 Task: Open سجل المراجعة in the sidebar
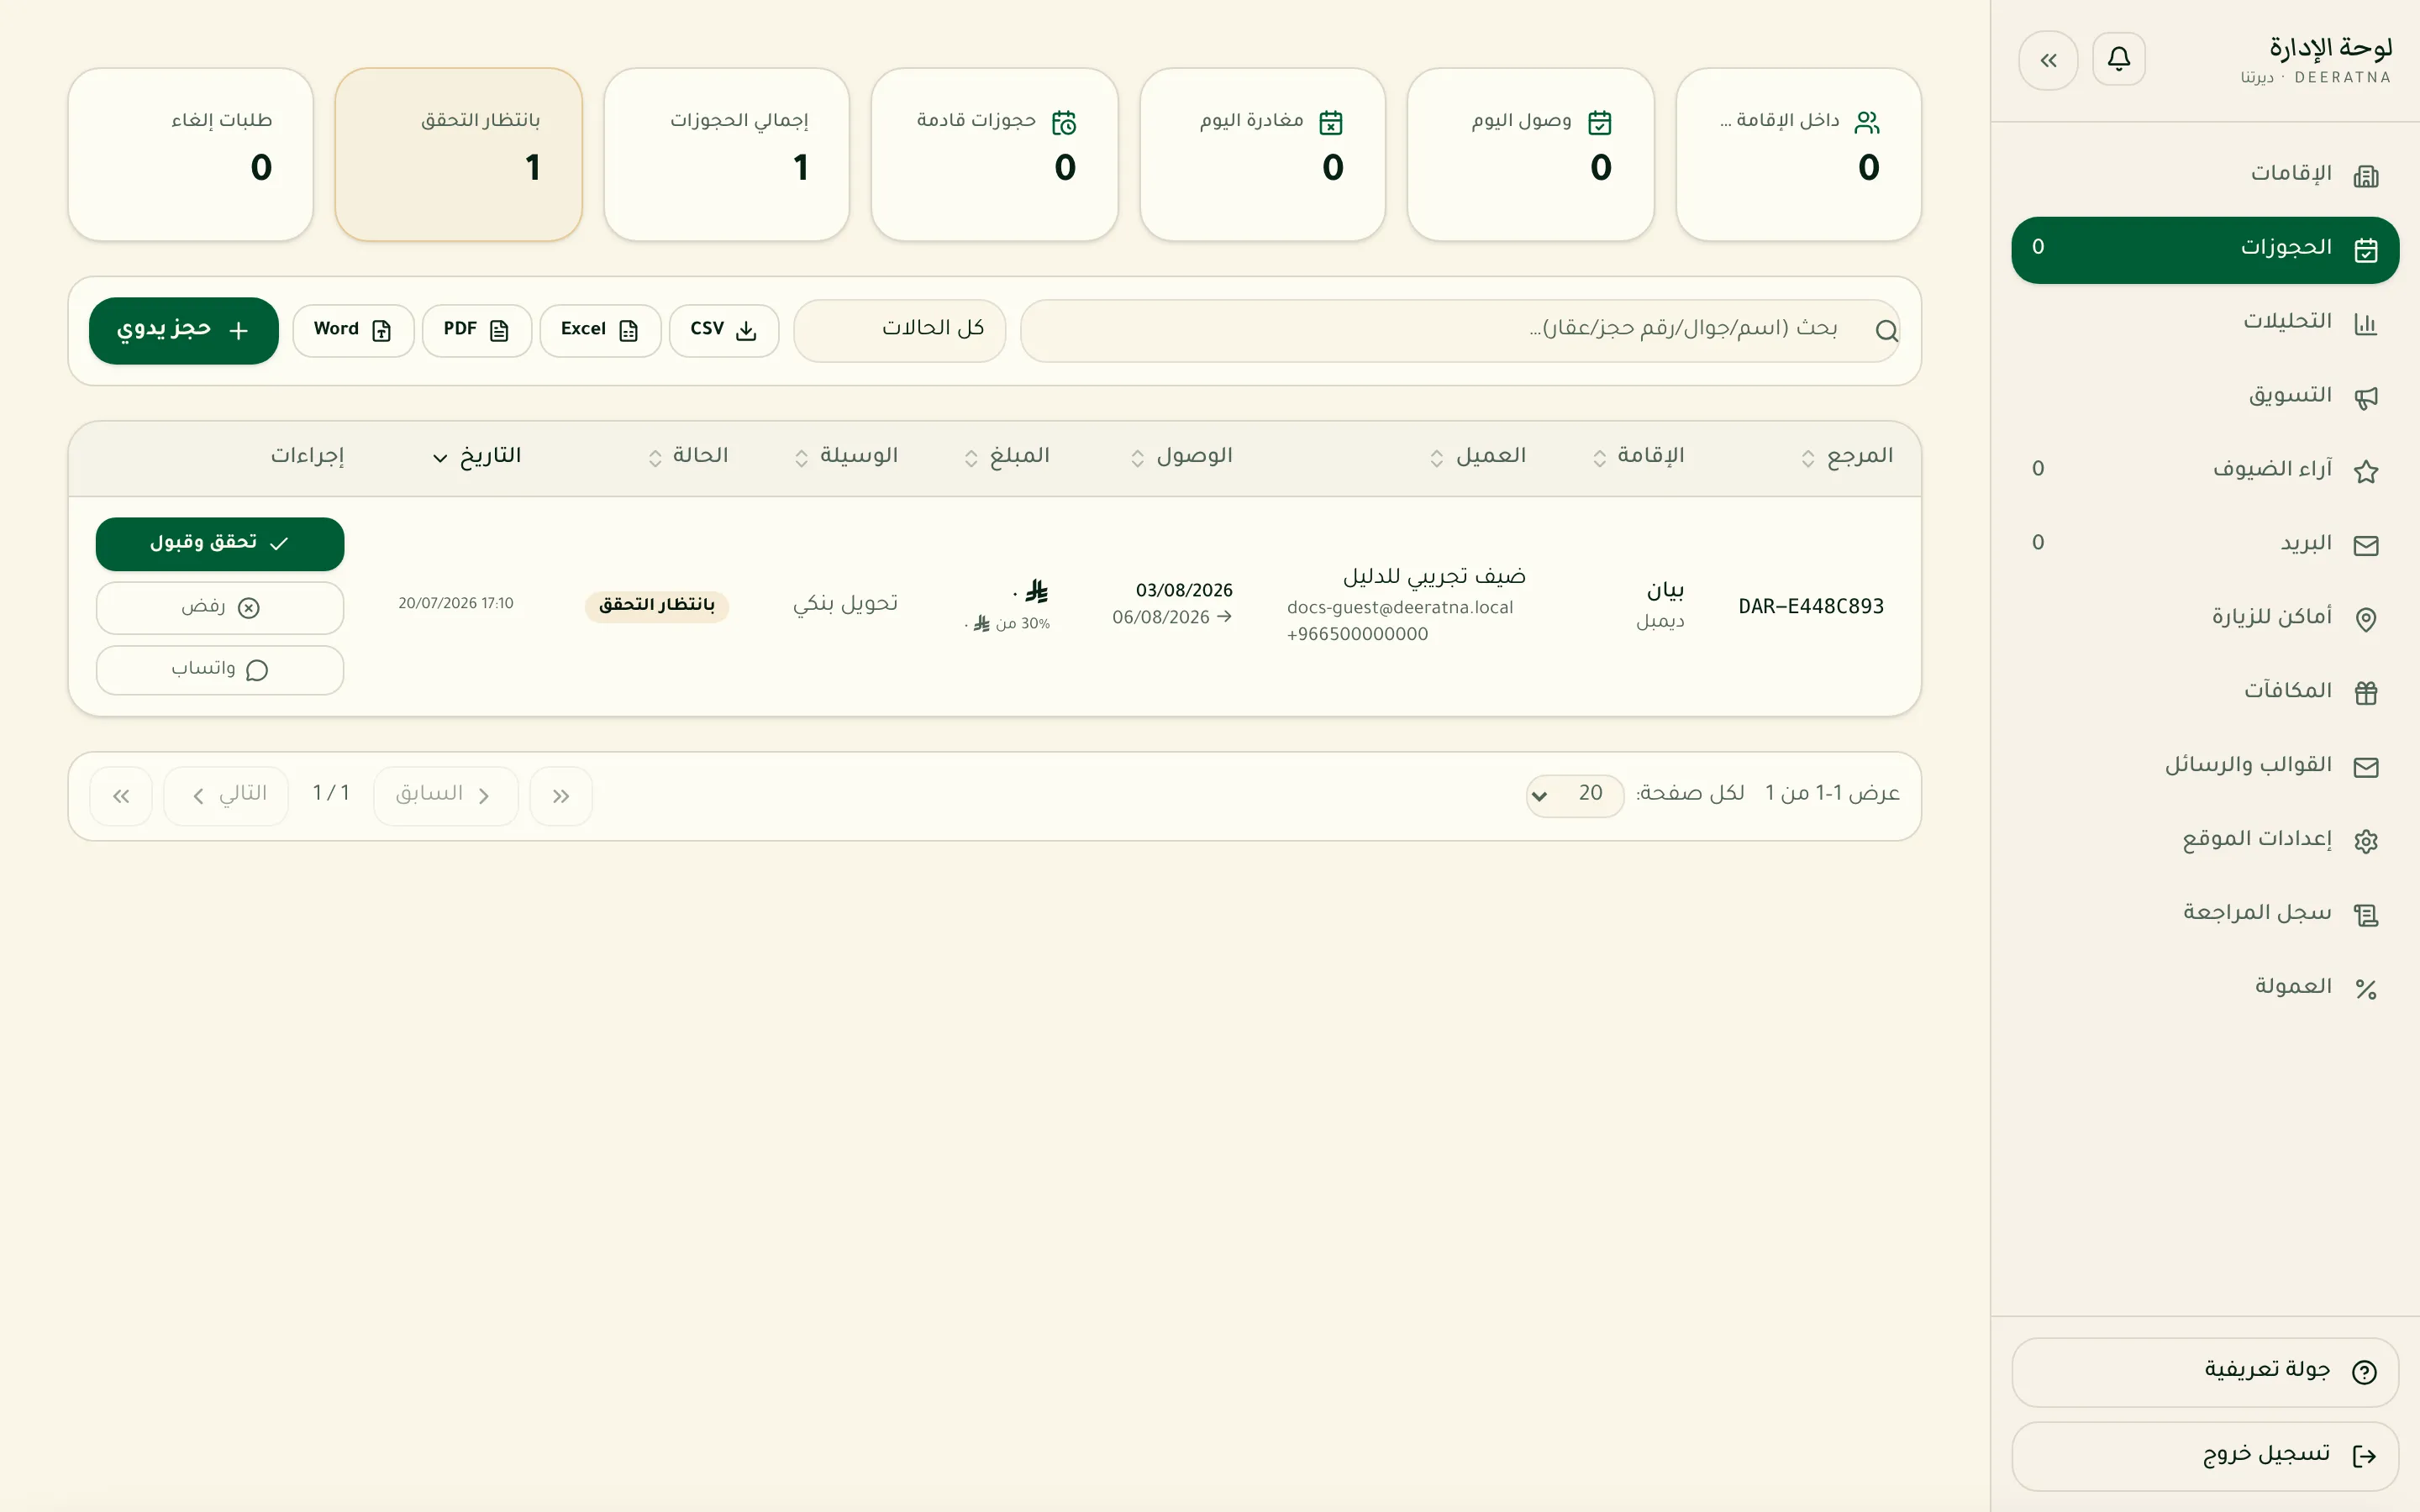click(x=2205, y=914)
